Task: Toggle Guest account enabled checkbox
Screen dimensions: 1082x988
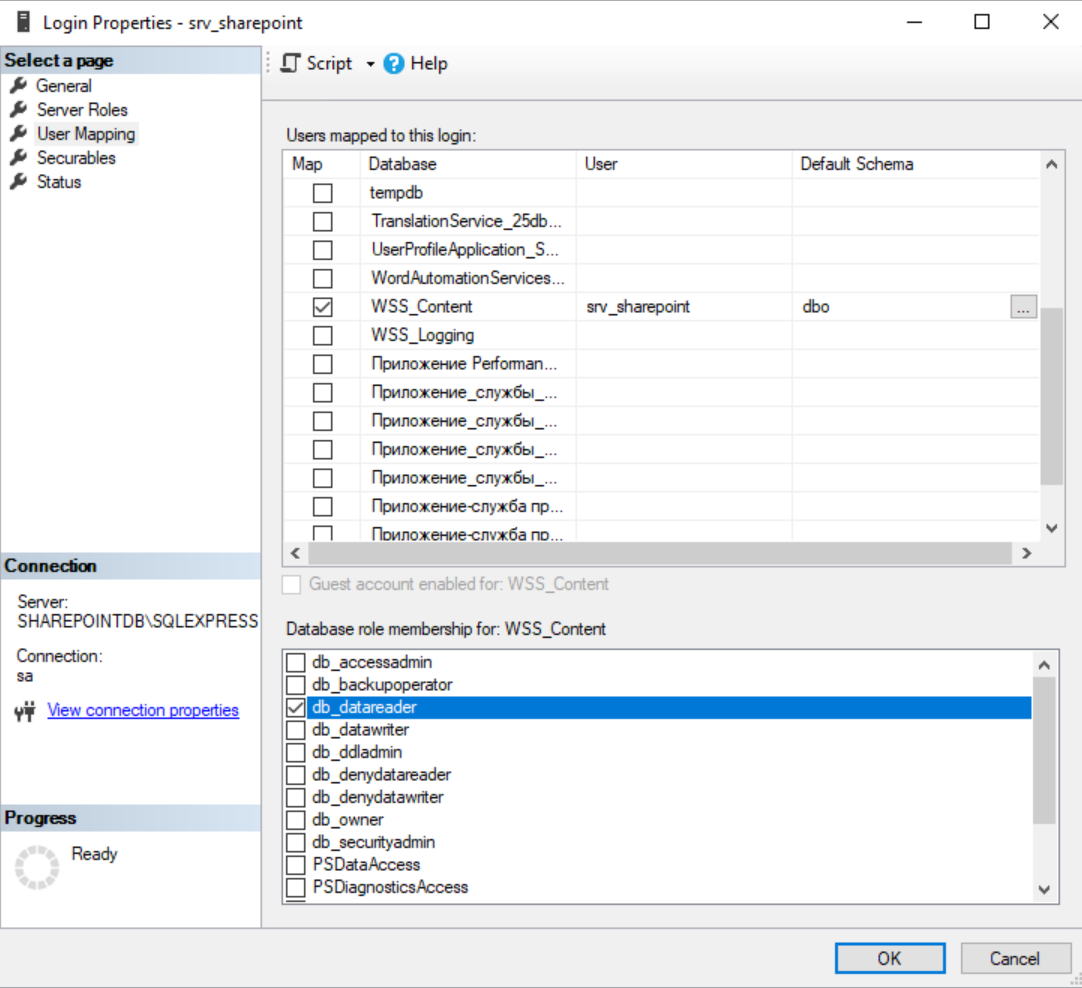Action: [292, 584]
